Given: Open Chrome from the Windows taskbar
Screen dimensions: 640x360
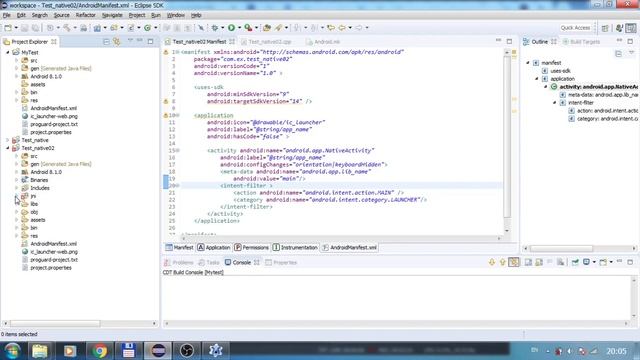Looking at the screenshot, I should pyautogui.click(x=99, y=351).
